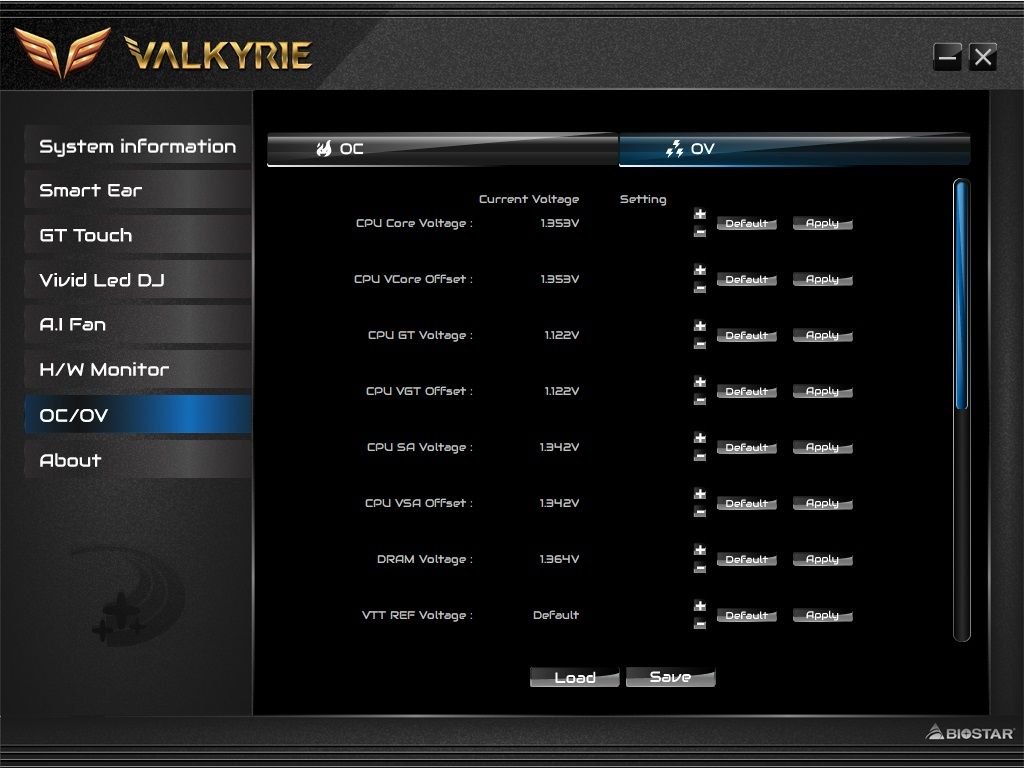Switch to the OV tab

pyautogui.click(x=794, y=149)
